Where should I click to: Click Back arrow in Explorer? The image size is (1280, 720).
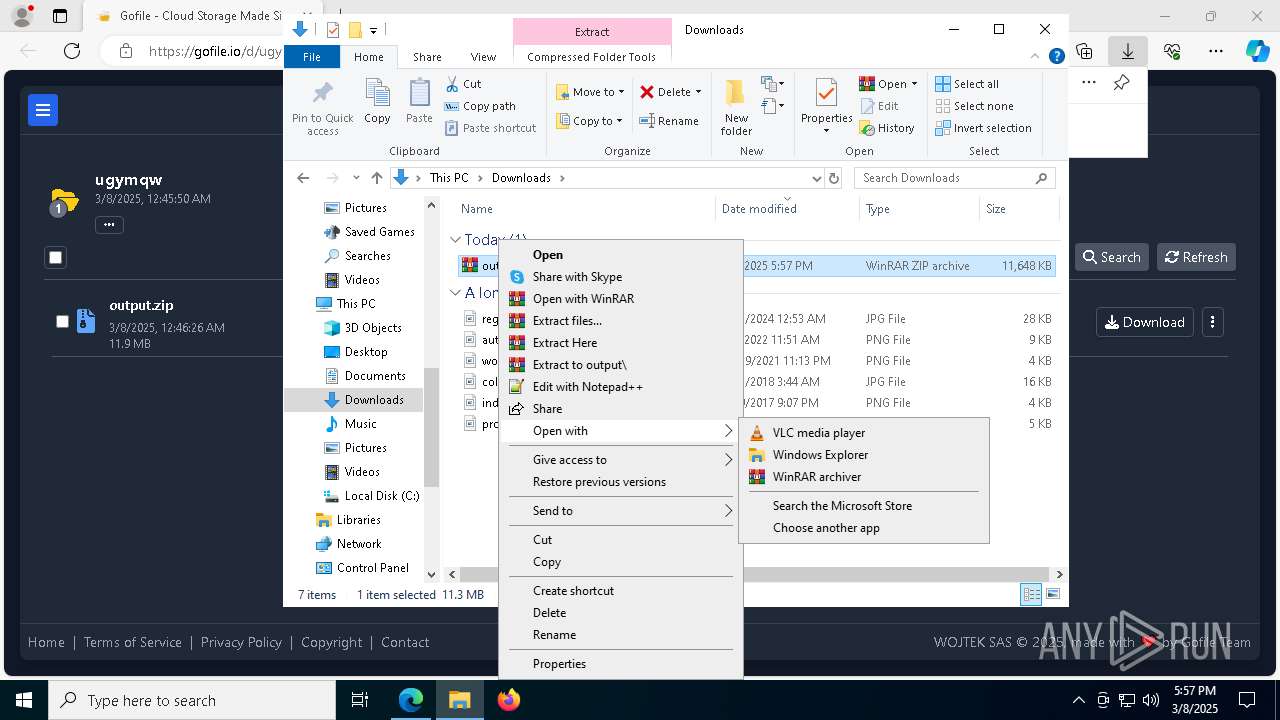(303, 178)
